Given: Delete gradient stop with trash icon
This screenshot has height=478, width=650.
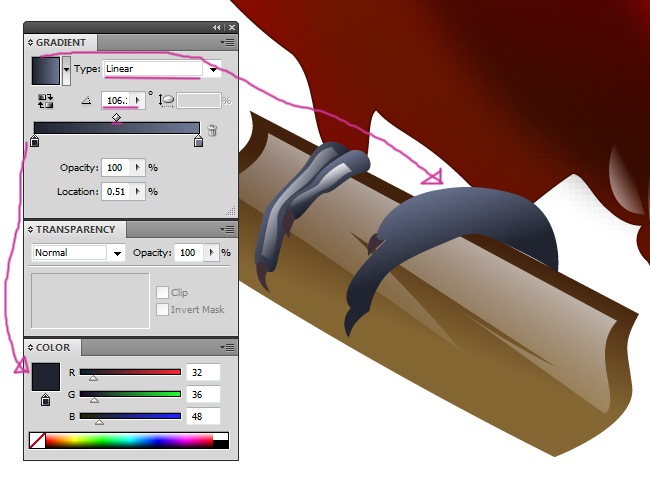Looking at the screenshot, I should (213, 130).
